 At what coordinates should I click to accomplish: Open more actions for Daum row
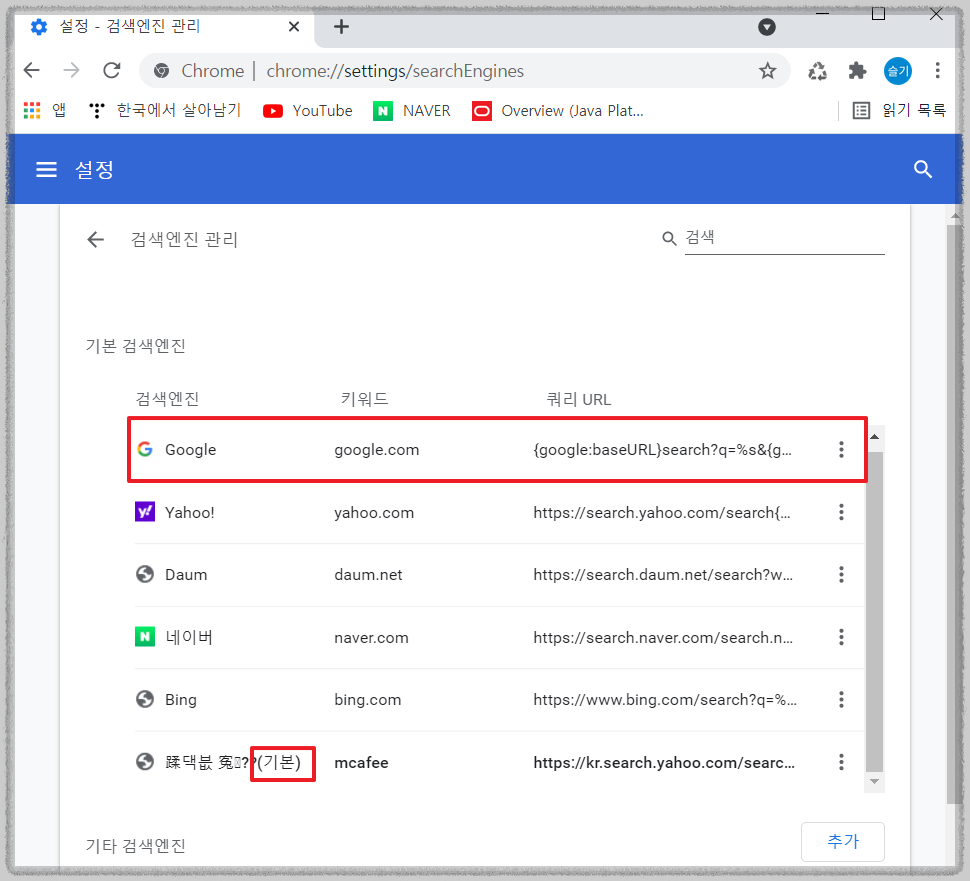(841, 575)
